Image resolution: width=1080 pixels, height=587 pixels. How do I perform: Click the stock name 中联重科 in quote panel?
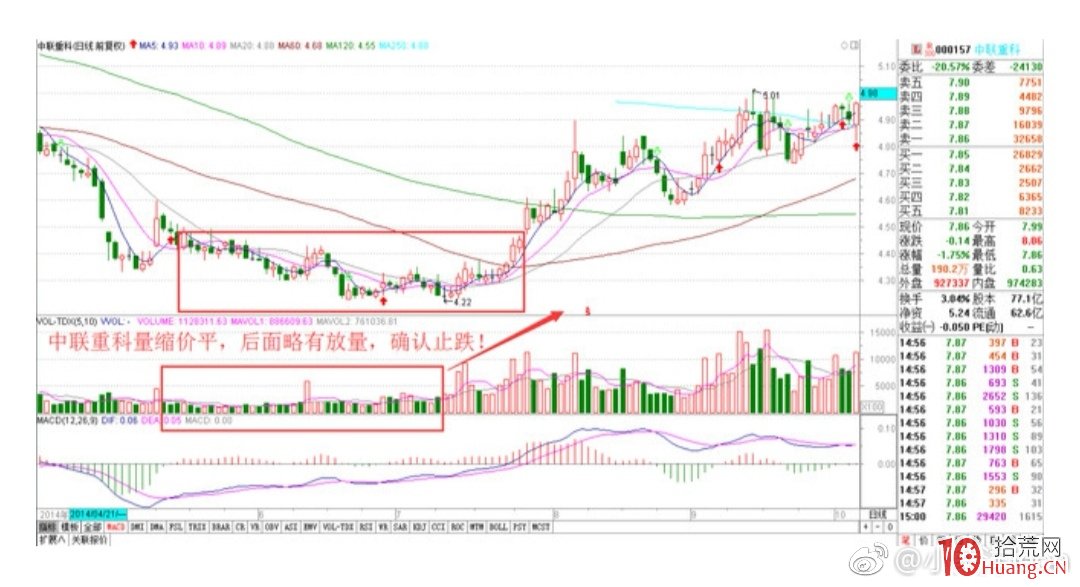click(997, 50)
